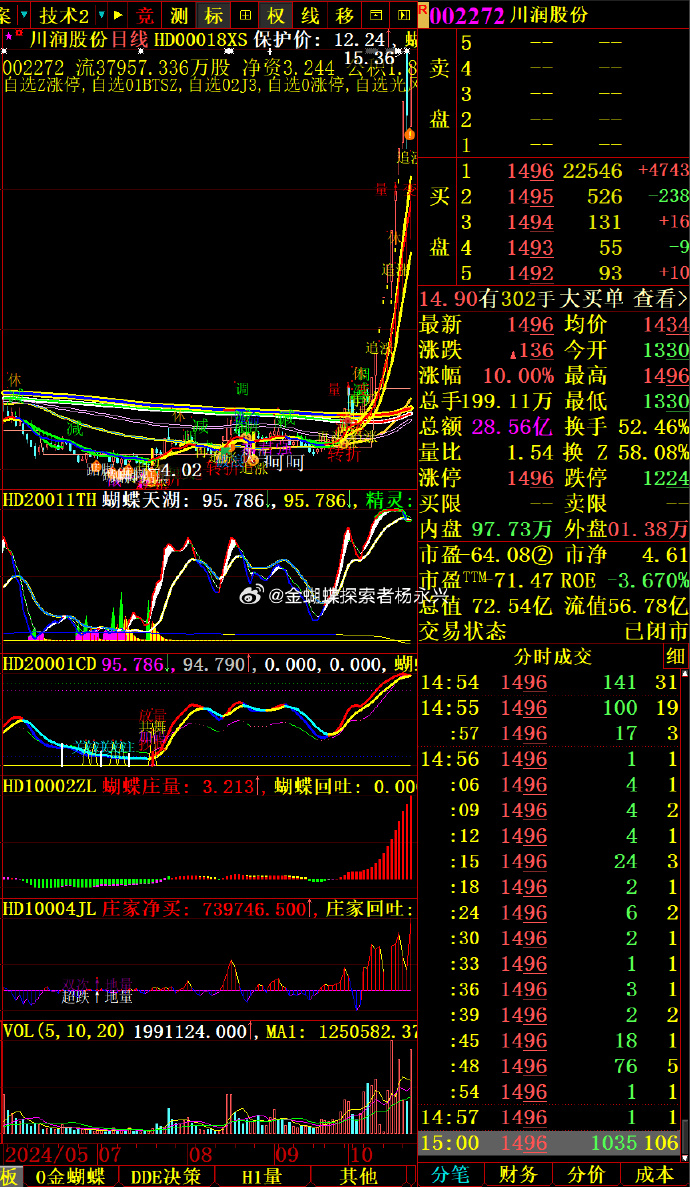The height and width of the screenshot is (1187, 690).
Task: Click the 15:00 final trade row
Action: [x=548, y=1142]
